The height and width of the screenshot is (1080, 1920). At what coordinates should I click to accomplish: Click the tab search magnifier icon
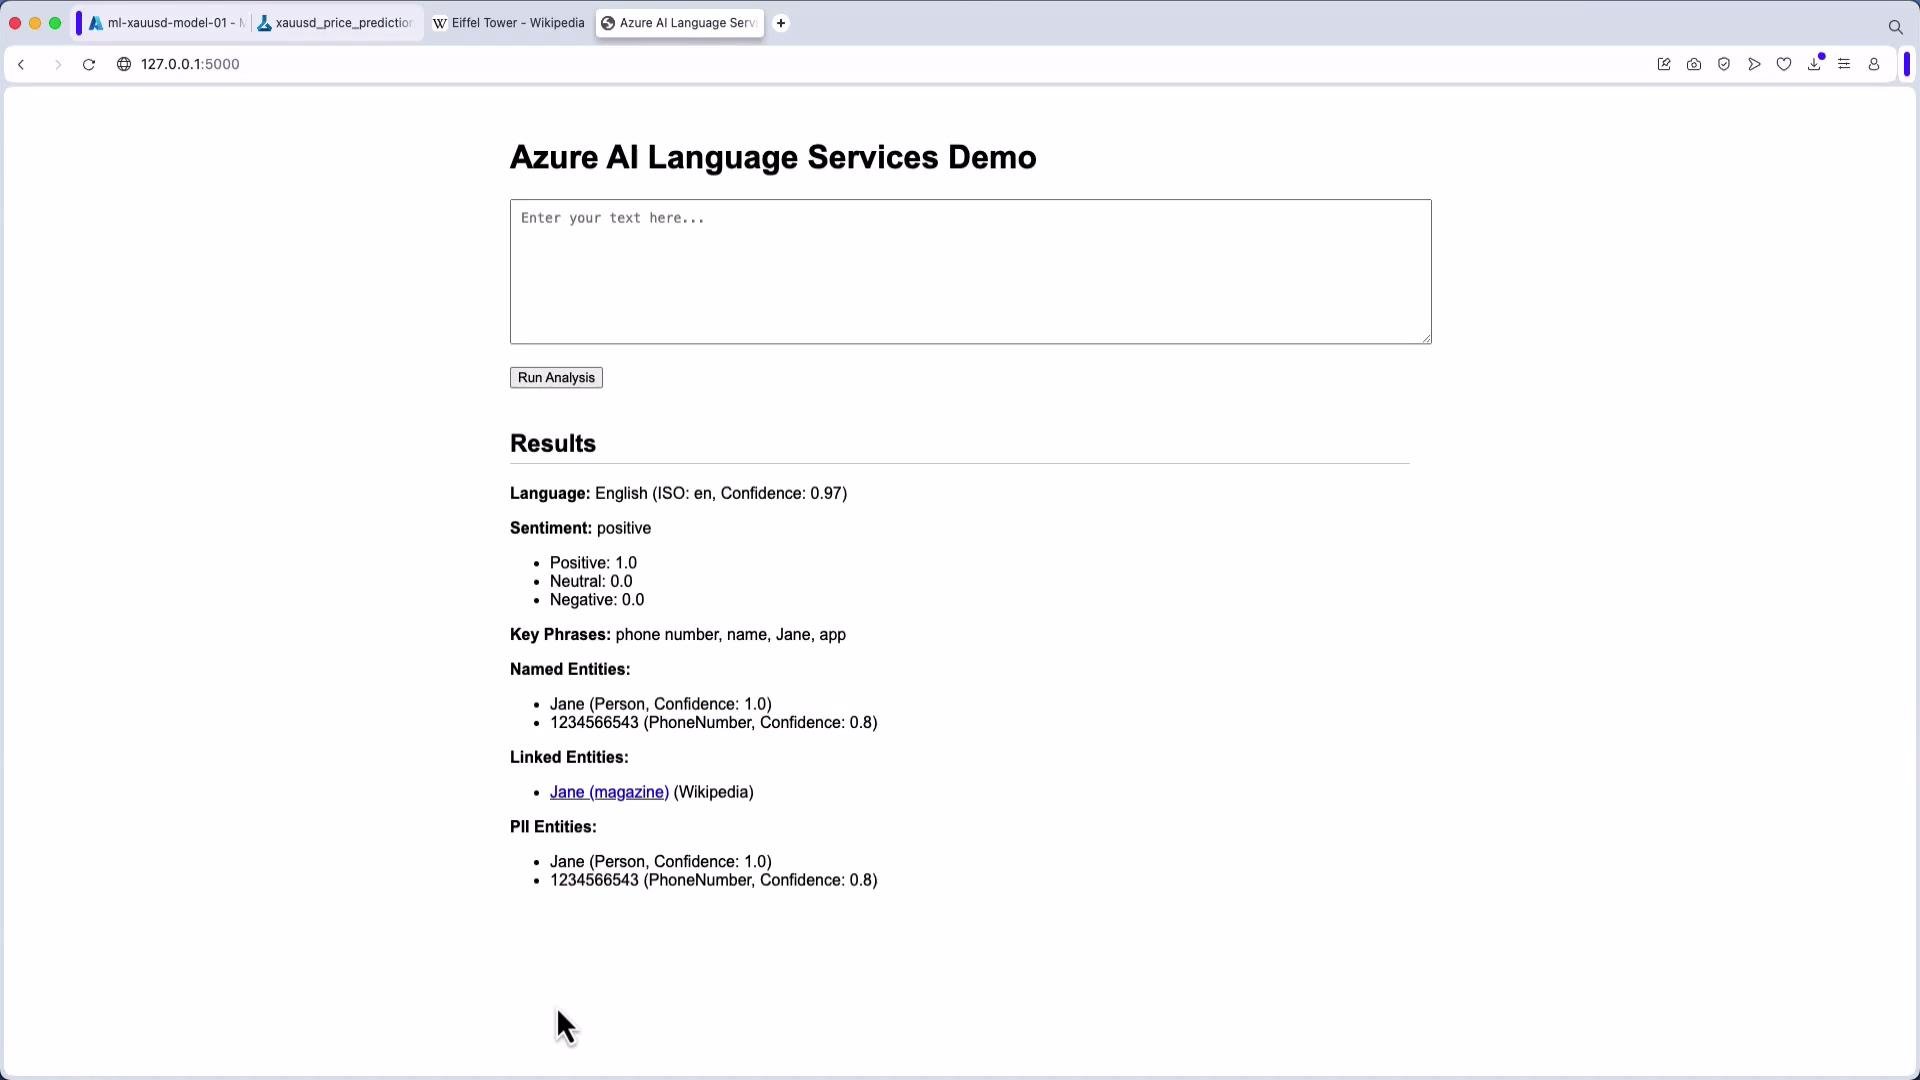[1895, 27]
